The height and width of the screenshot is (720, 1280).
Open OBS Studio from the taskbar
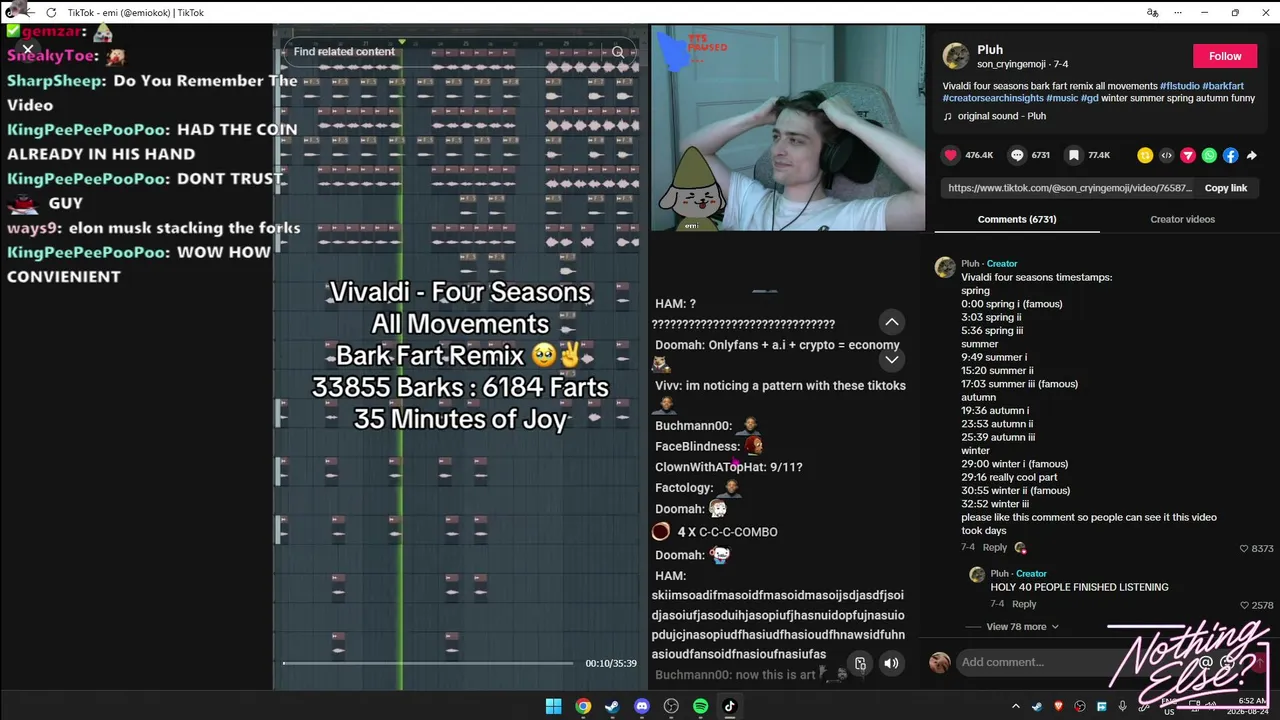(671, 706)
